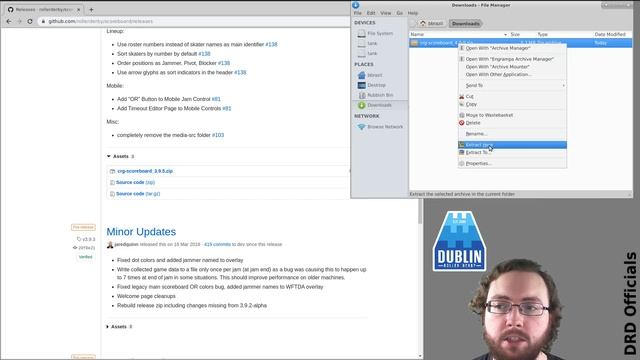The height and width of the screenshot is (360, 640).
Task: Open View menu in File Manager
Action: coord(385,13)
